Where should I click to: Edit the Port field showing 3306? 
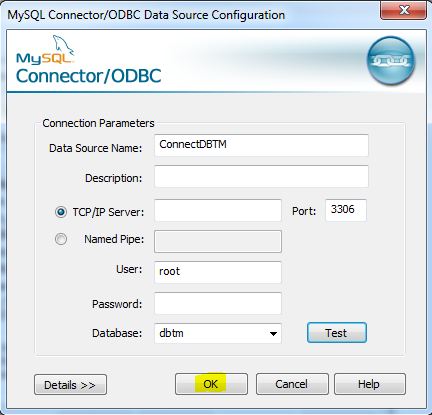point(346,210)
